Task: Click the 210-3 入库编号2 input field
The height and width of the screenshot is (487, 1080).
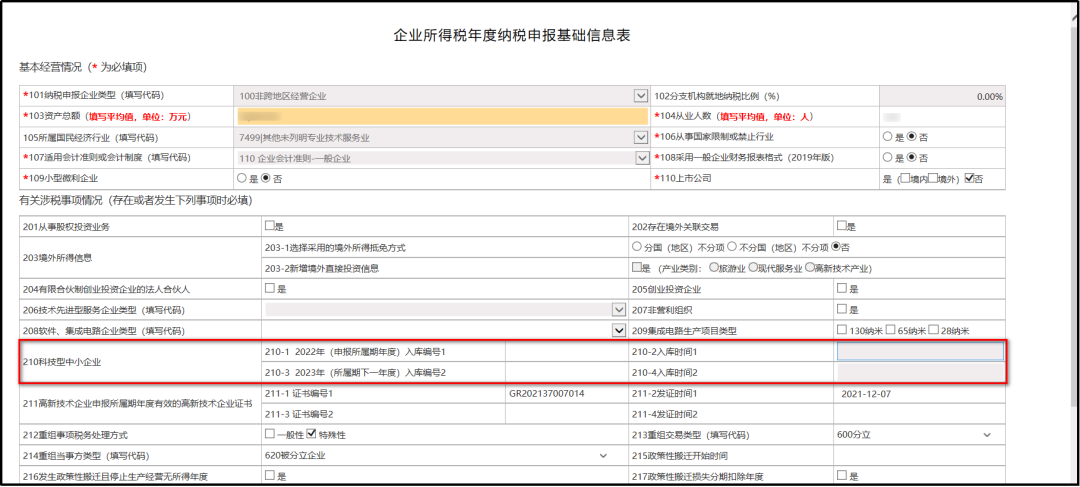Action: [565, 373]
